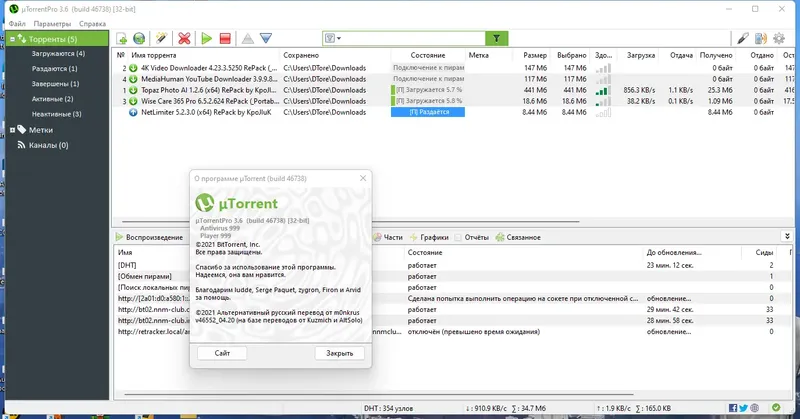Click the pen icon in the right toolbar

click(x=743, y=38)
